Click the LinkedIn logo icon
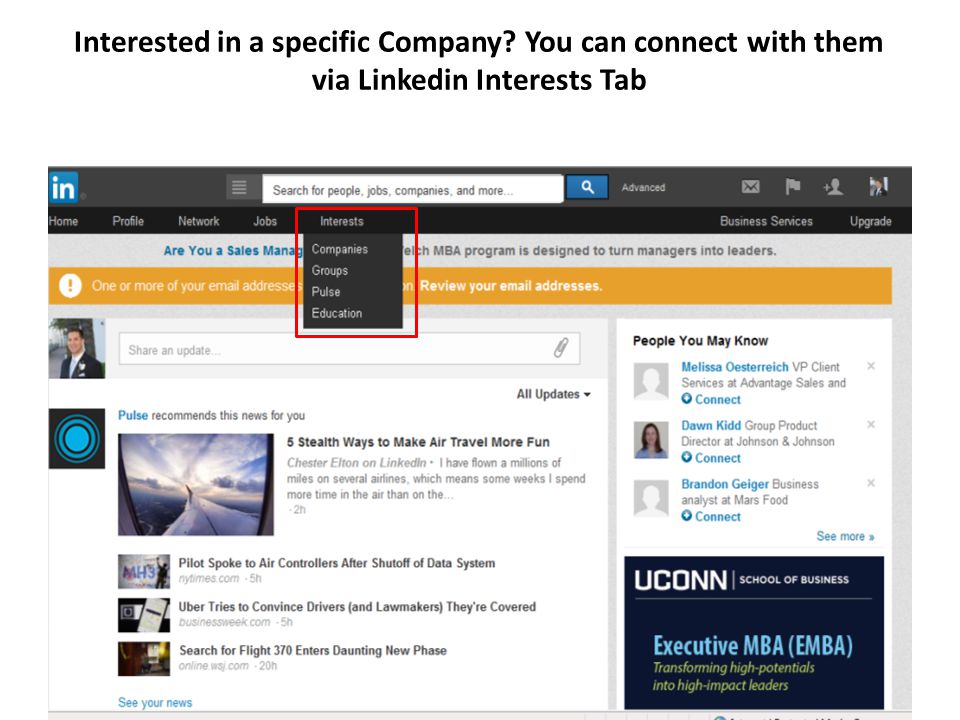 64,187
